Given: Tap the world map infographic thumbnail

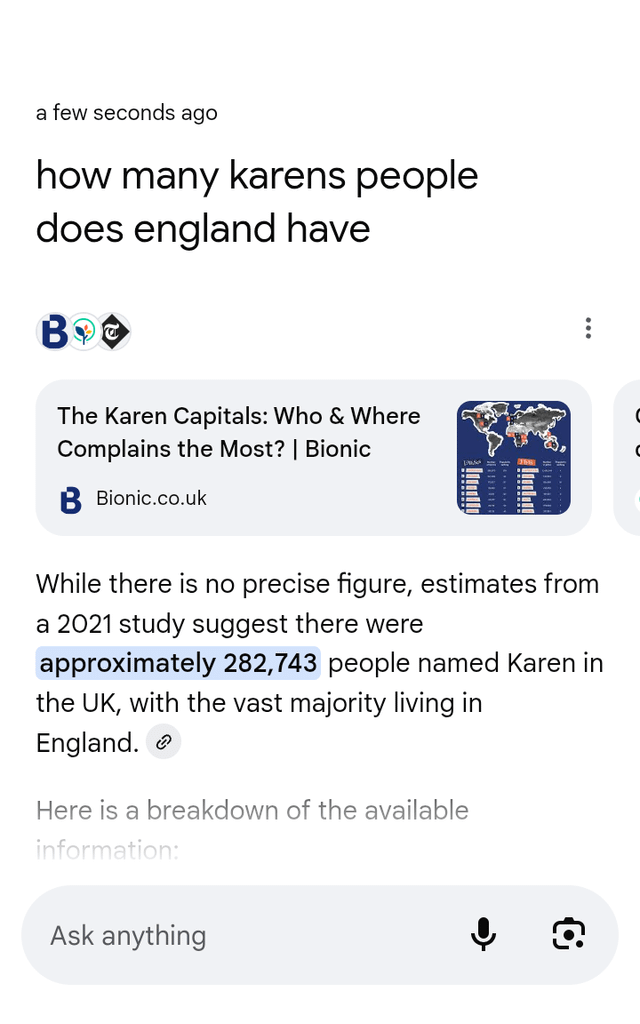Looking at the screenshot, I should (x=513, y=456).
